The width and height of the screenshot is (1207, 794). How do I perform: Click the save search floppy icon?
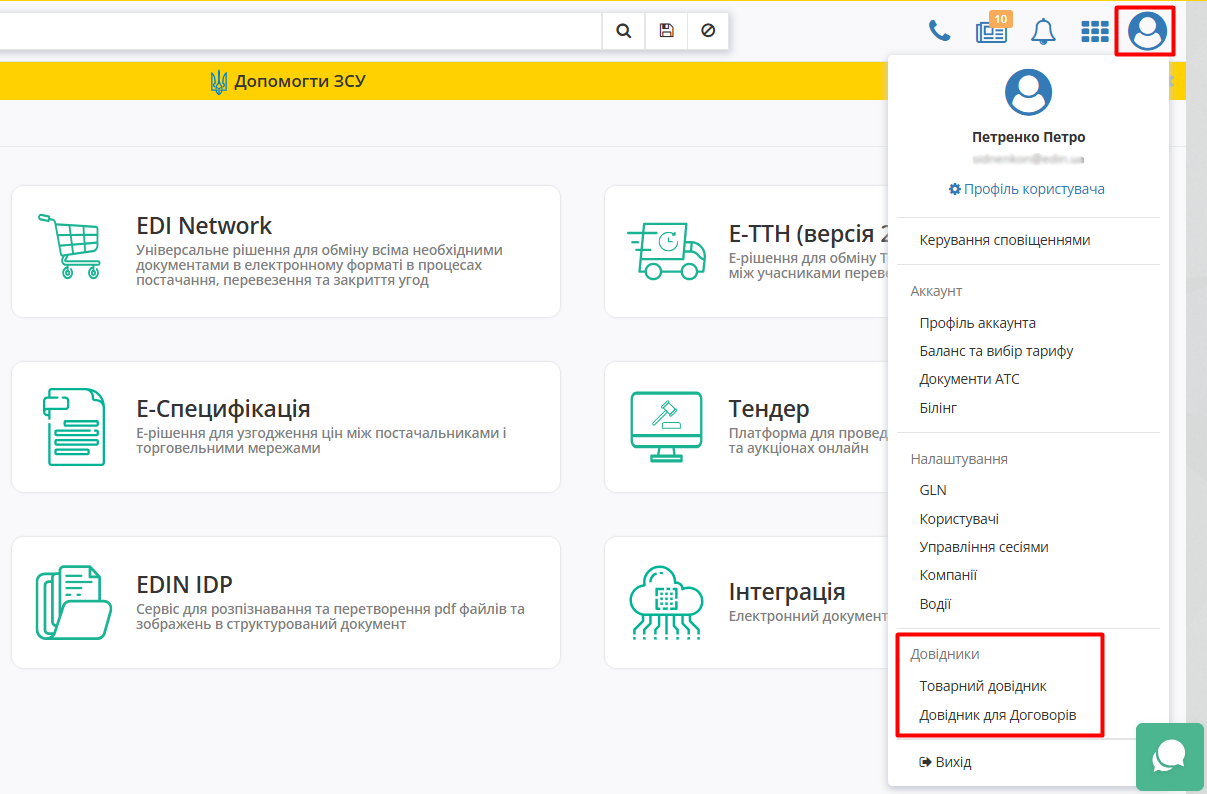click(666, 31)
